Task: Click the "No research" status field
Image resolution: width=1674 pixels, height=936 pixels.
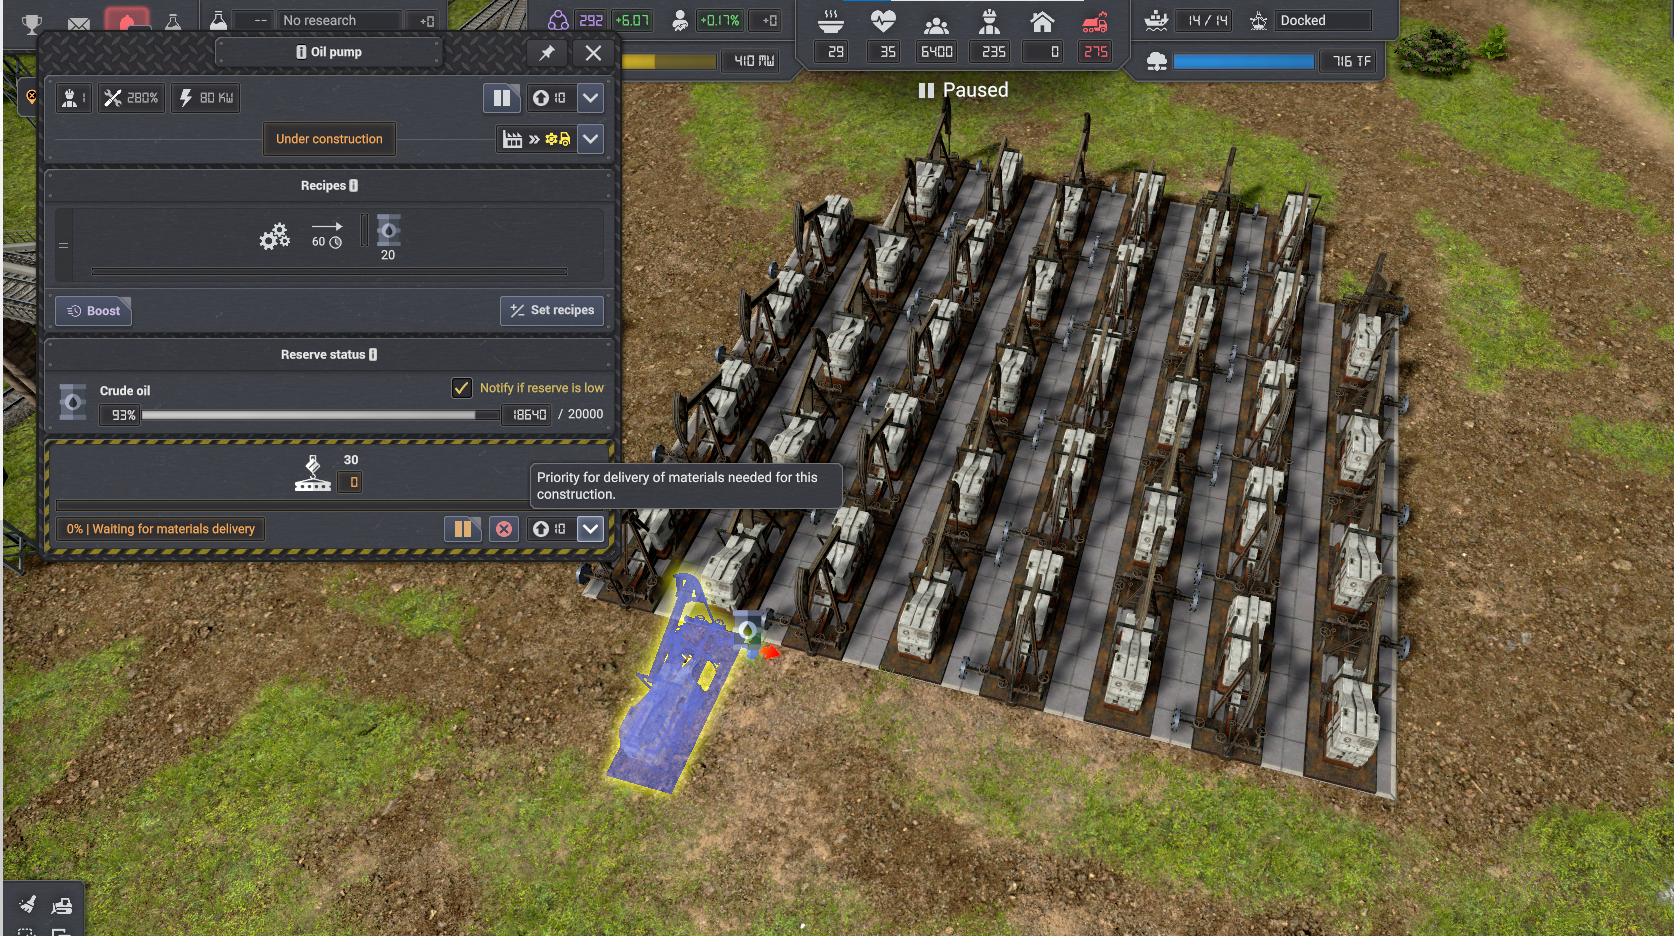Action: [x=340, y=20]
